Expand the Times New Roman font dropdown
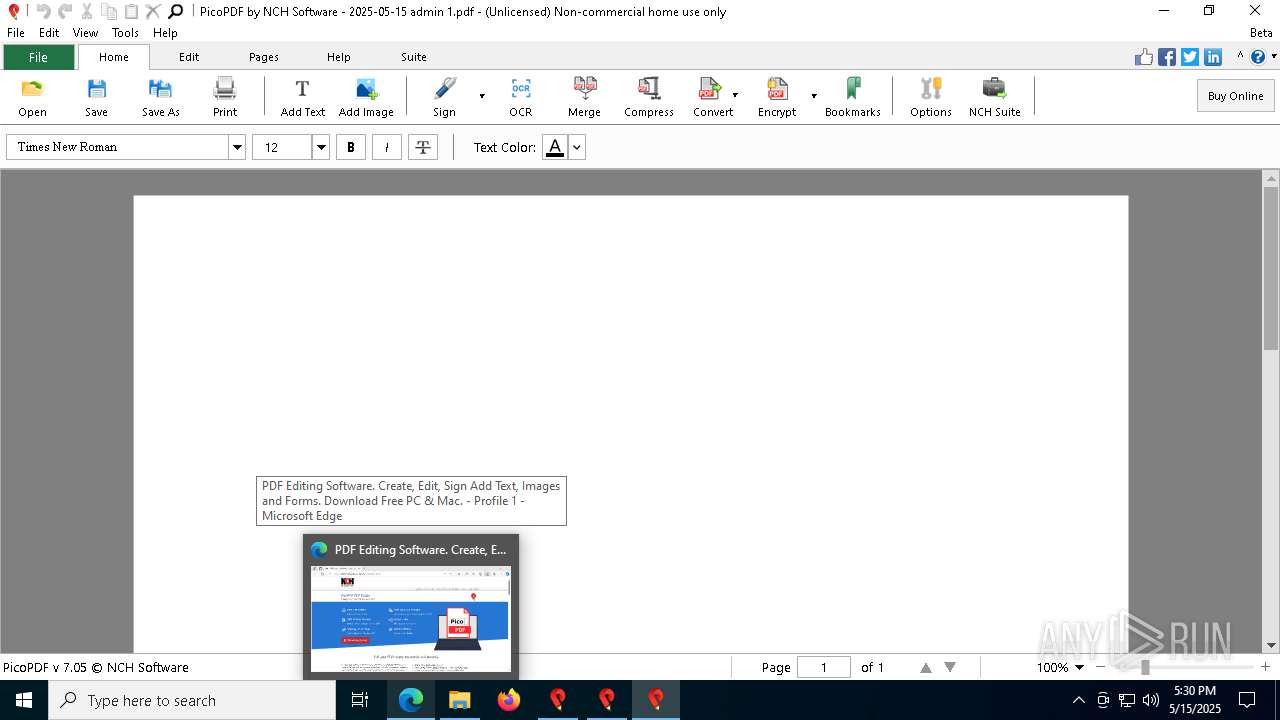 pyautogui.click(x=237, y=147)
